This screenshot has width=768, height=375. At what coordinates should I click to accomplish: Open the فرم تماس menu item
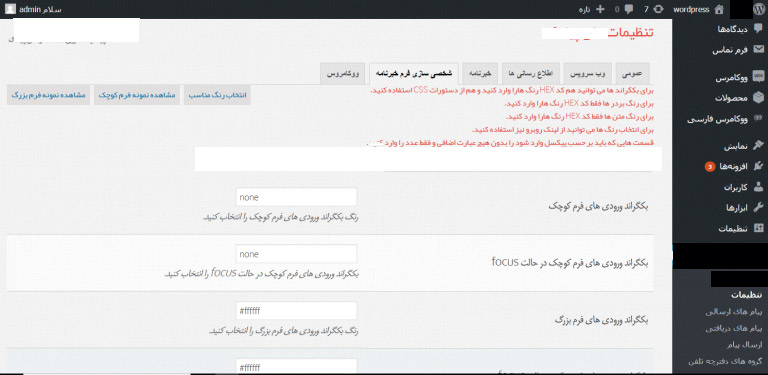(x=730, y=50)
